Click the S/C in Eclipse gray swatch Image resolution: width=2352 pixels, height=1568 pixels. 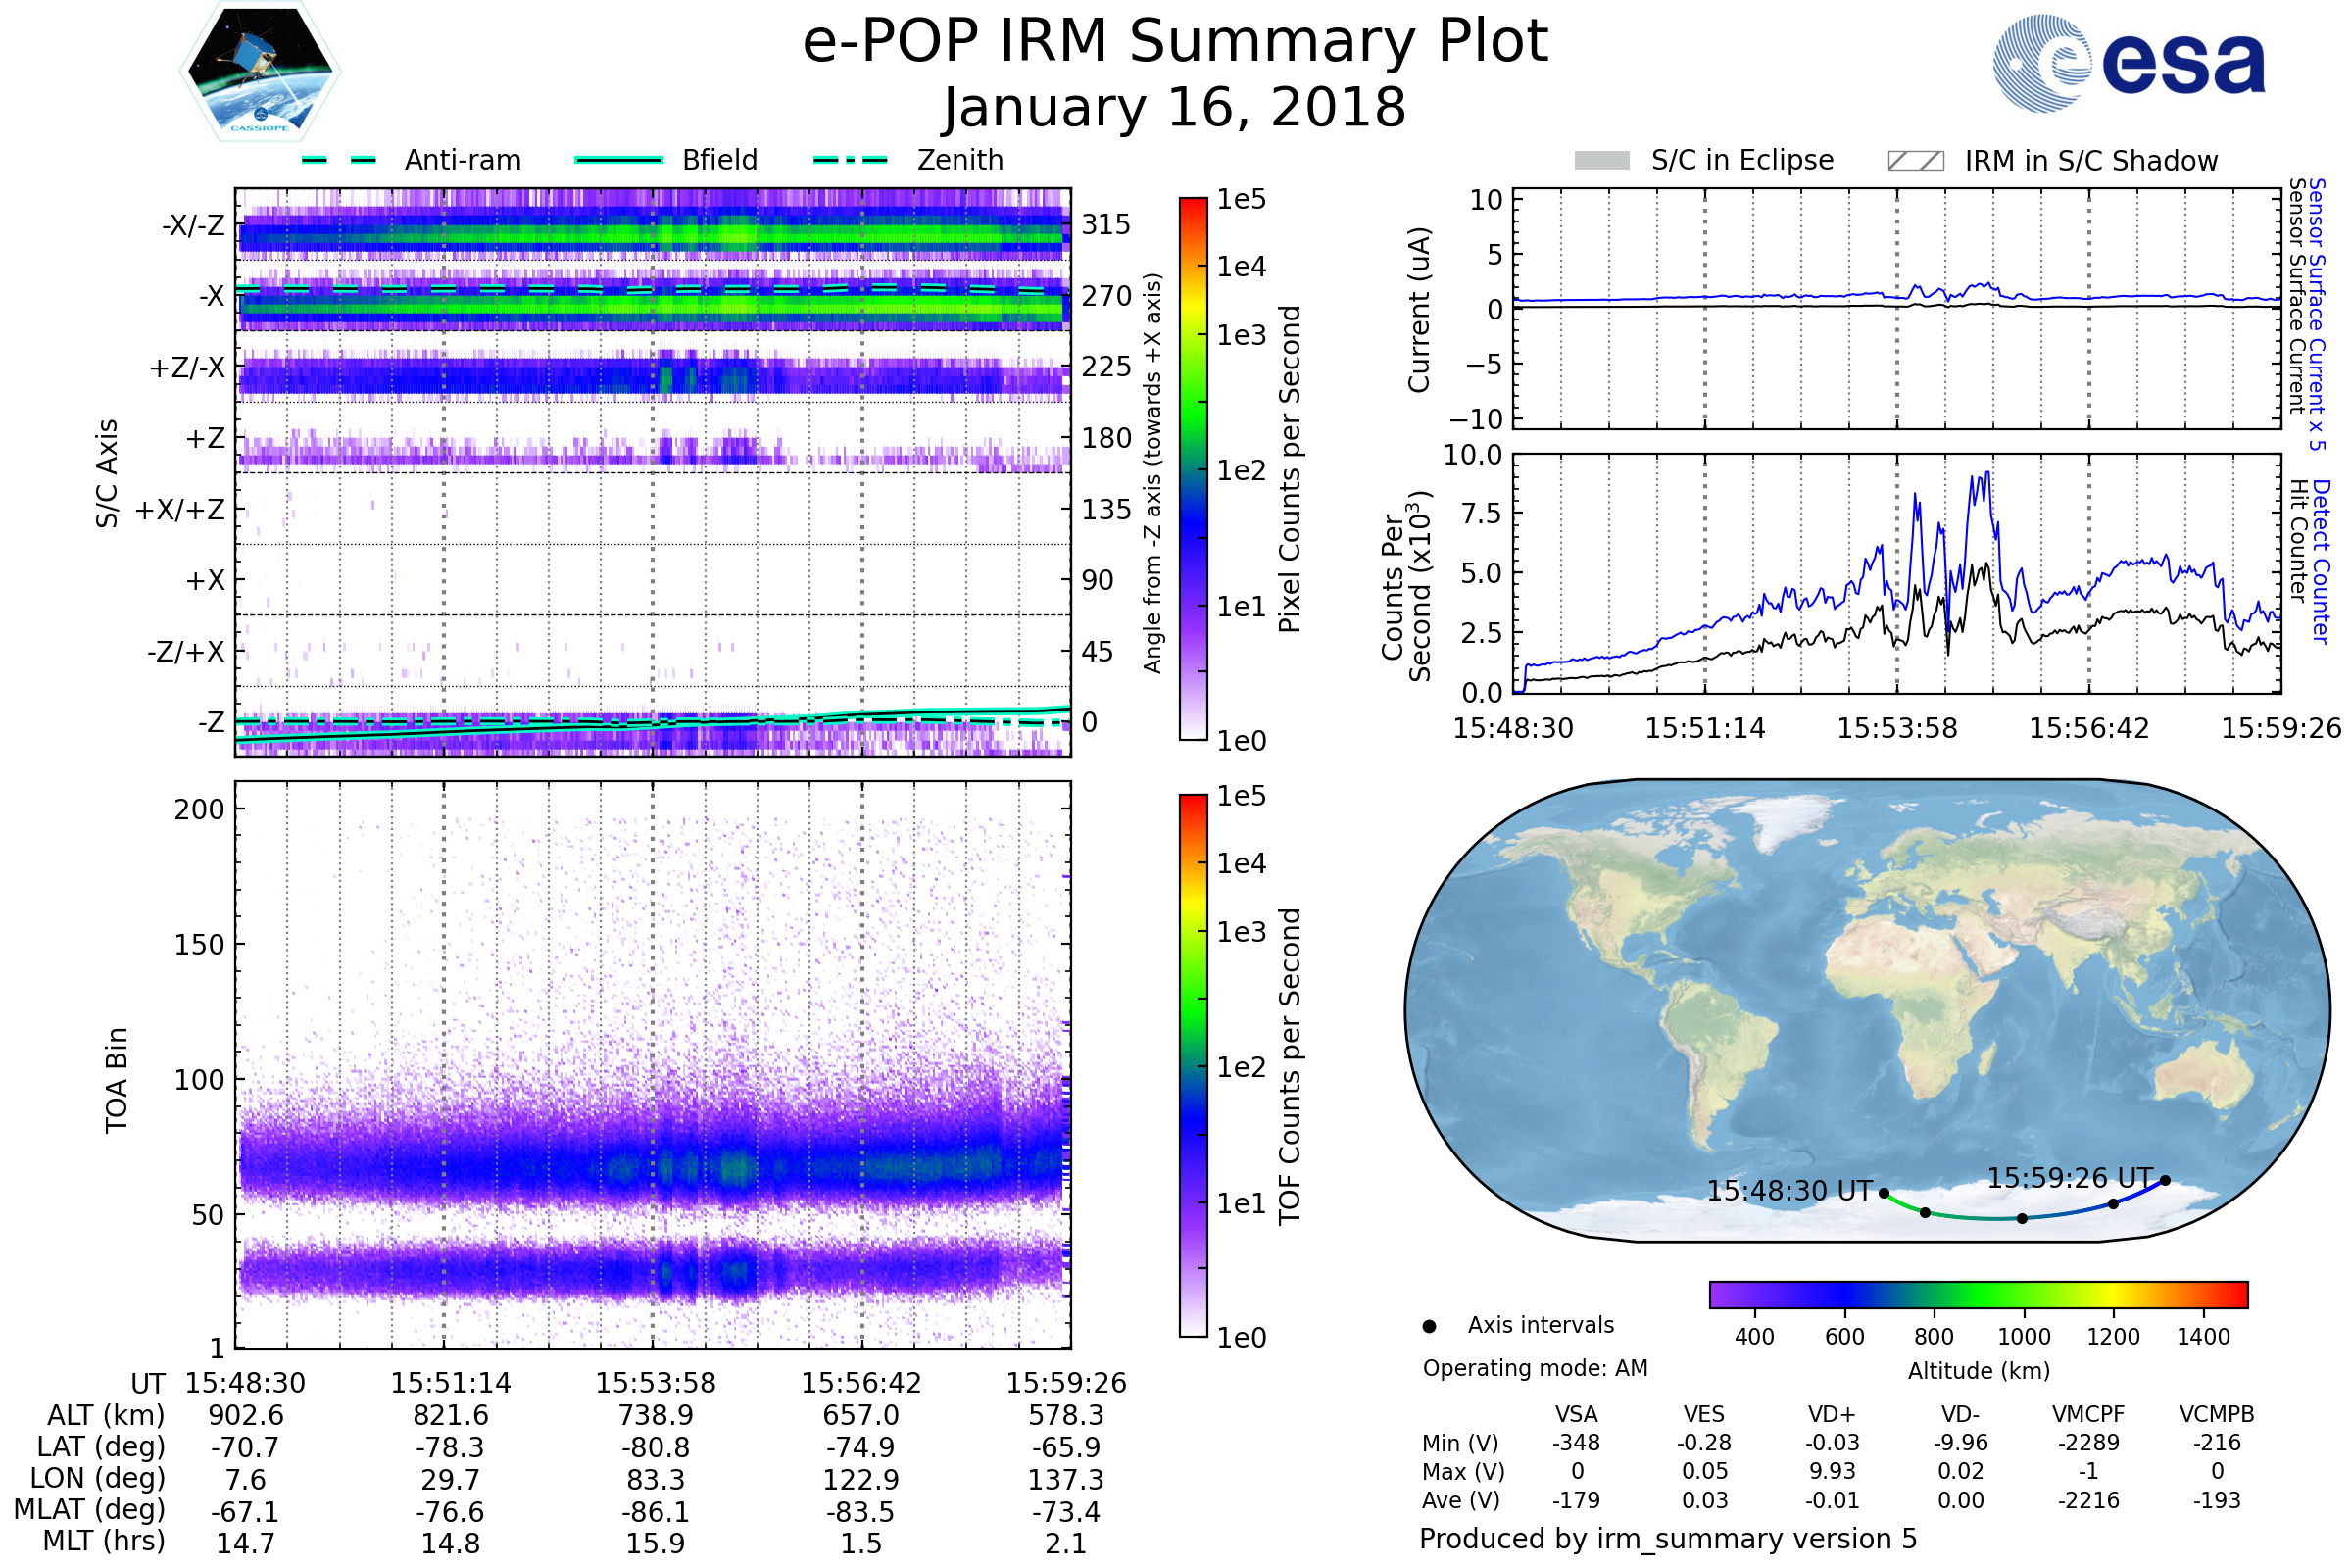click(1601, 161)
